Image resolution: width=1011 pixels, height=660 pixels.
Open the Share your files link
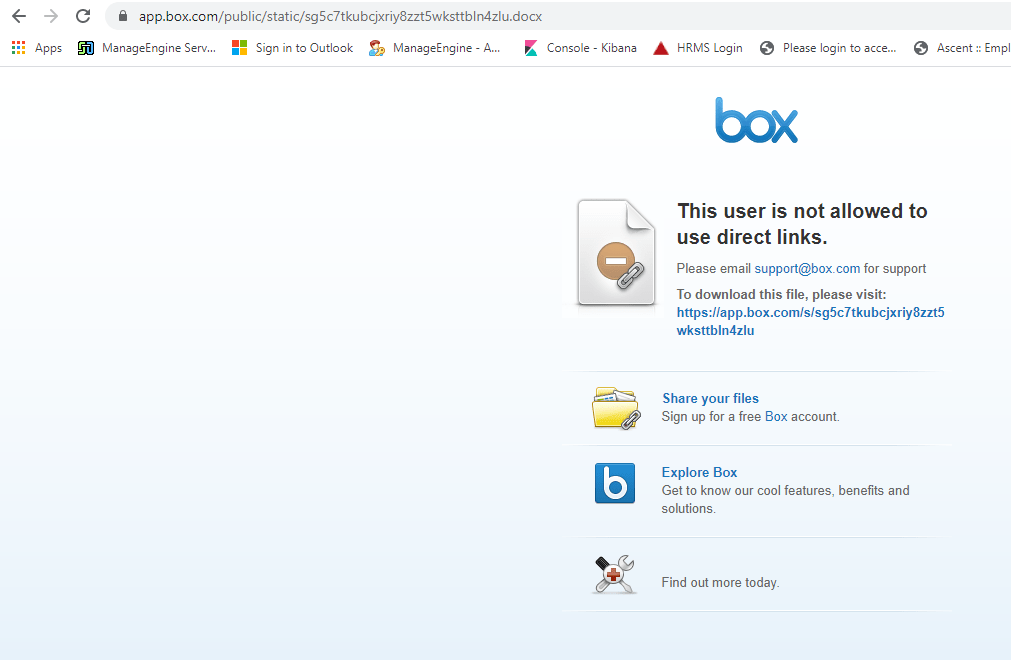tap(711, 398)
